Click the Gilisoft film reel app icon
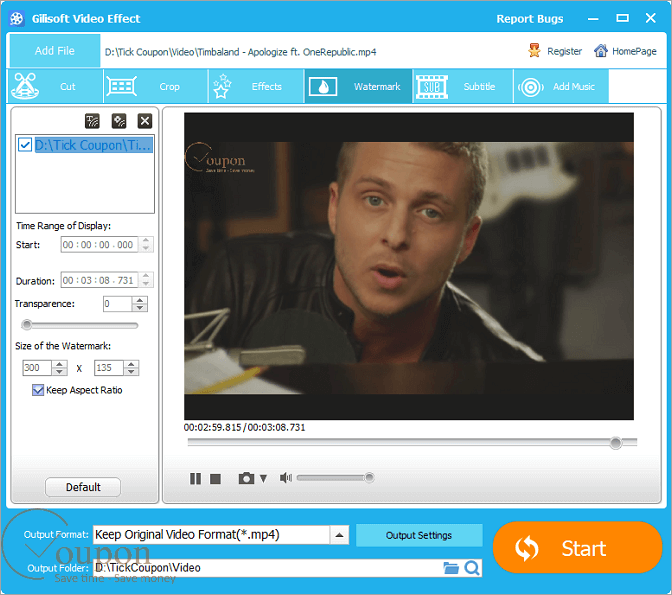The height and width of the screenshot is (595, 672). click(16, 18)
